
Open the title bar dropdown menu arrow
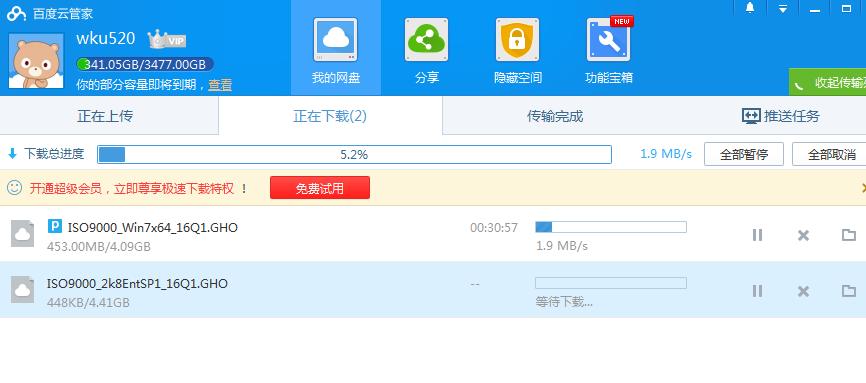click(x=783, y=8)
